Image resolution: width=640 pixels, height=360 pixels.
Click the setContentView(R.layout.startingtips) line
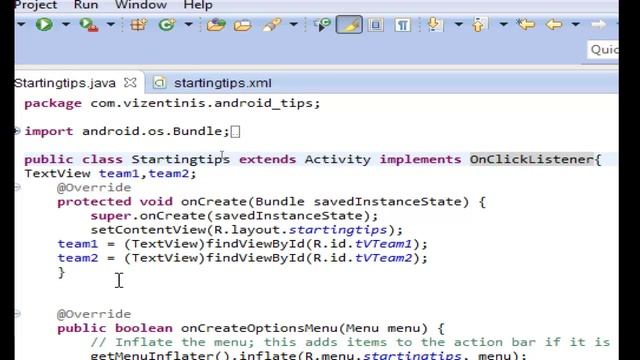pos(247,230)
